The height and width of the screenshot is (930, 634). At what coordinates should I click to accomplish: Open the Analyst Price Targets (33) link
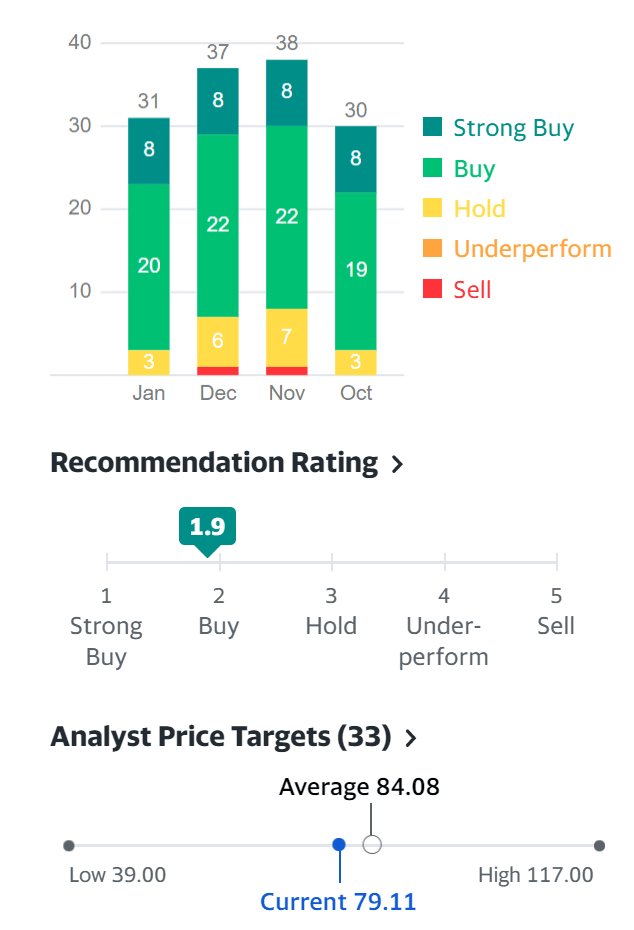click(x=220, y=737)
